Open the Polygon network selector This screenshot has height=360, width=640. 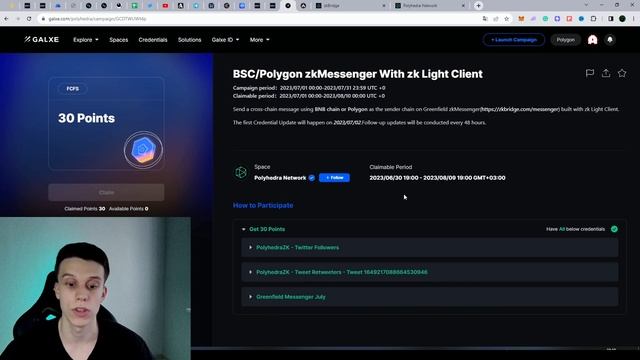tap(565, 40)
